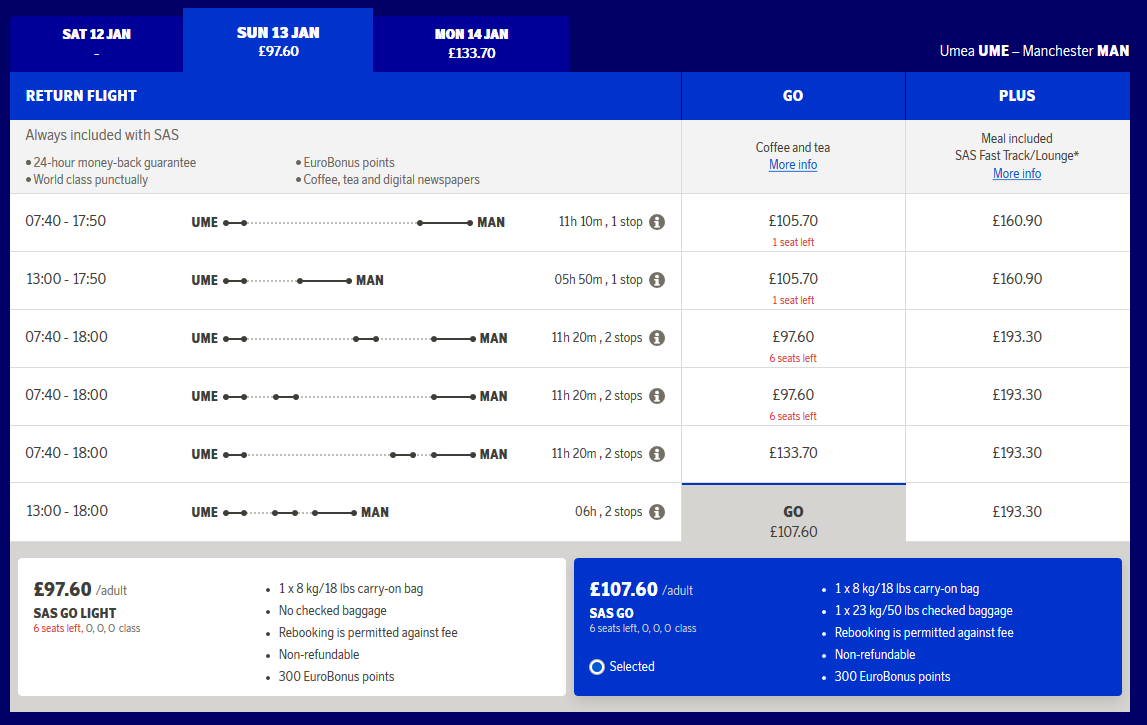Choose PLUS fare £160.90 for 07:40 - 17:50 flight

coord(1017,222)
